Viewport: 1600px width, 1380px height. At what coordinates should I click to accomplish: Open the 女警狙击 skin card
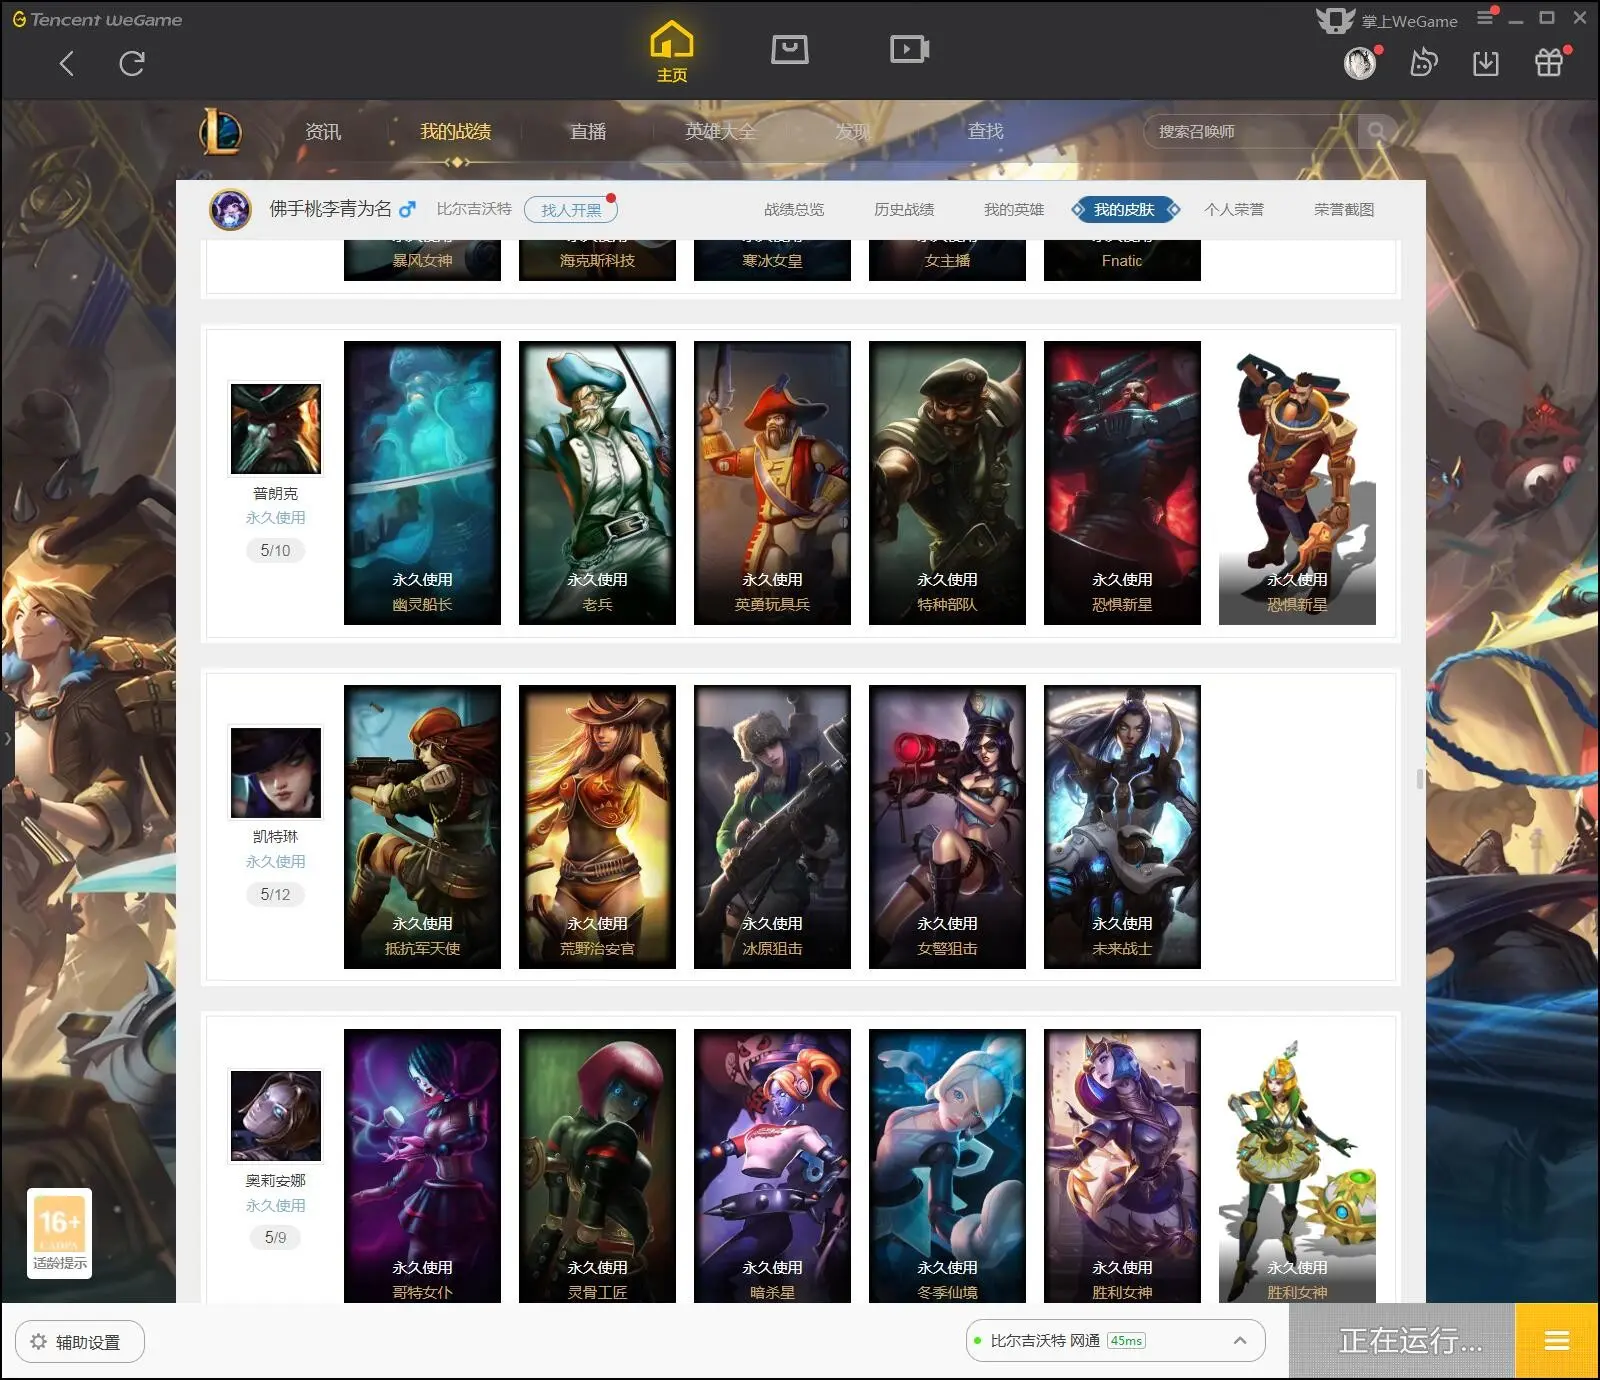pos(947,827)
